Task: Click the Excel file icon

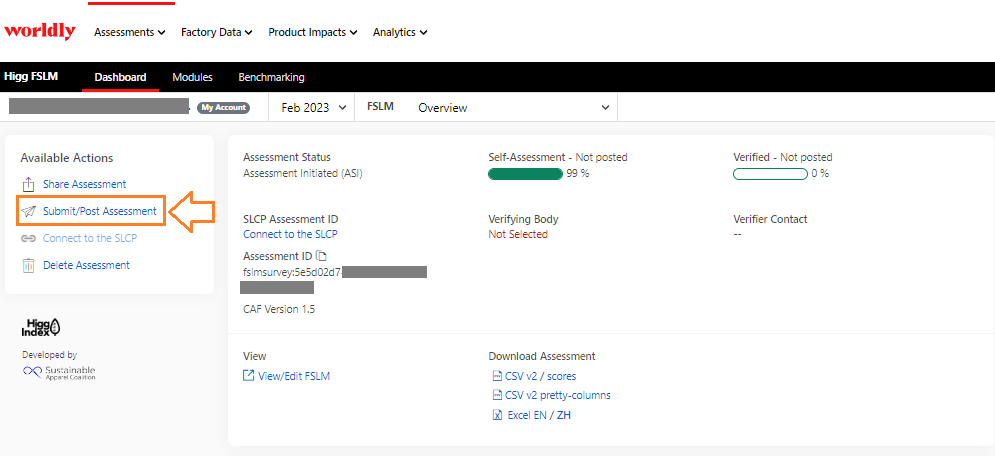Action: (x=497, y=415)
